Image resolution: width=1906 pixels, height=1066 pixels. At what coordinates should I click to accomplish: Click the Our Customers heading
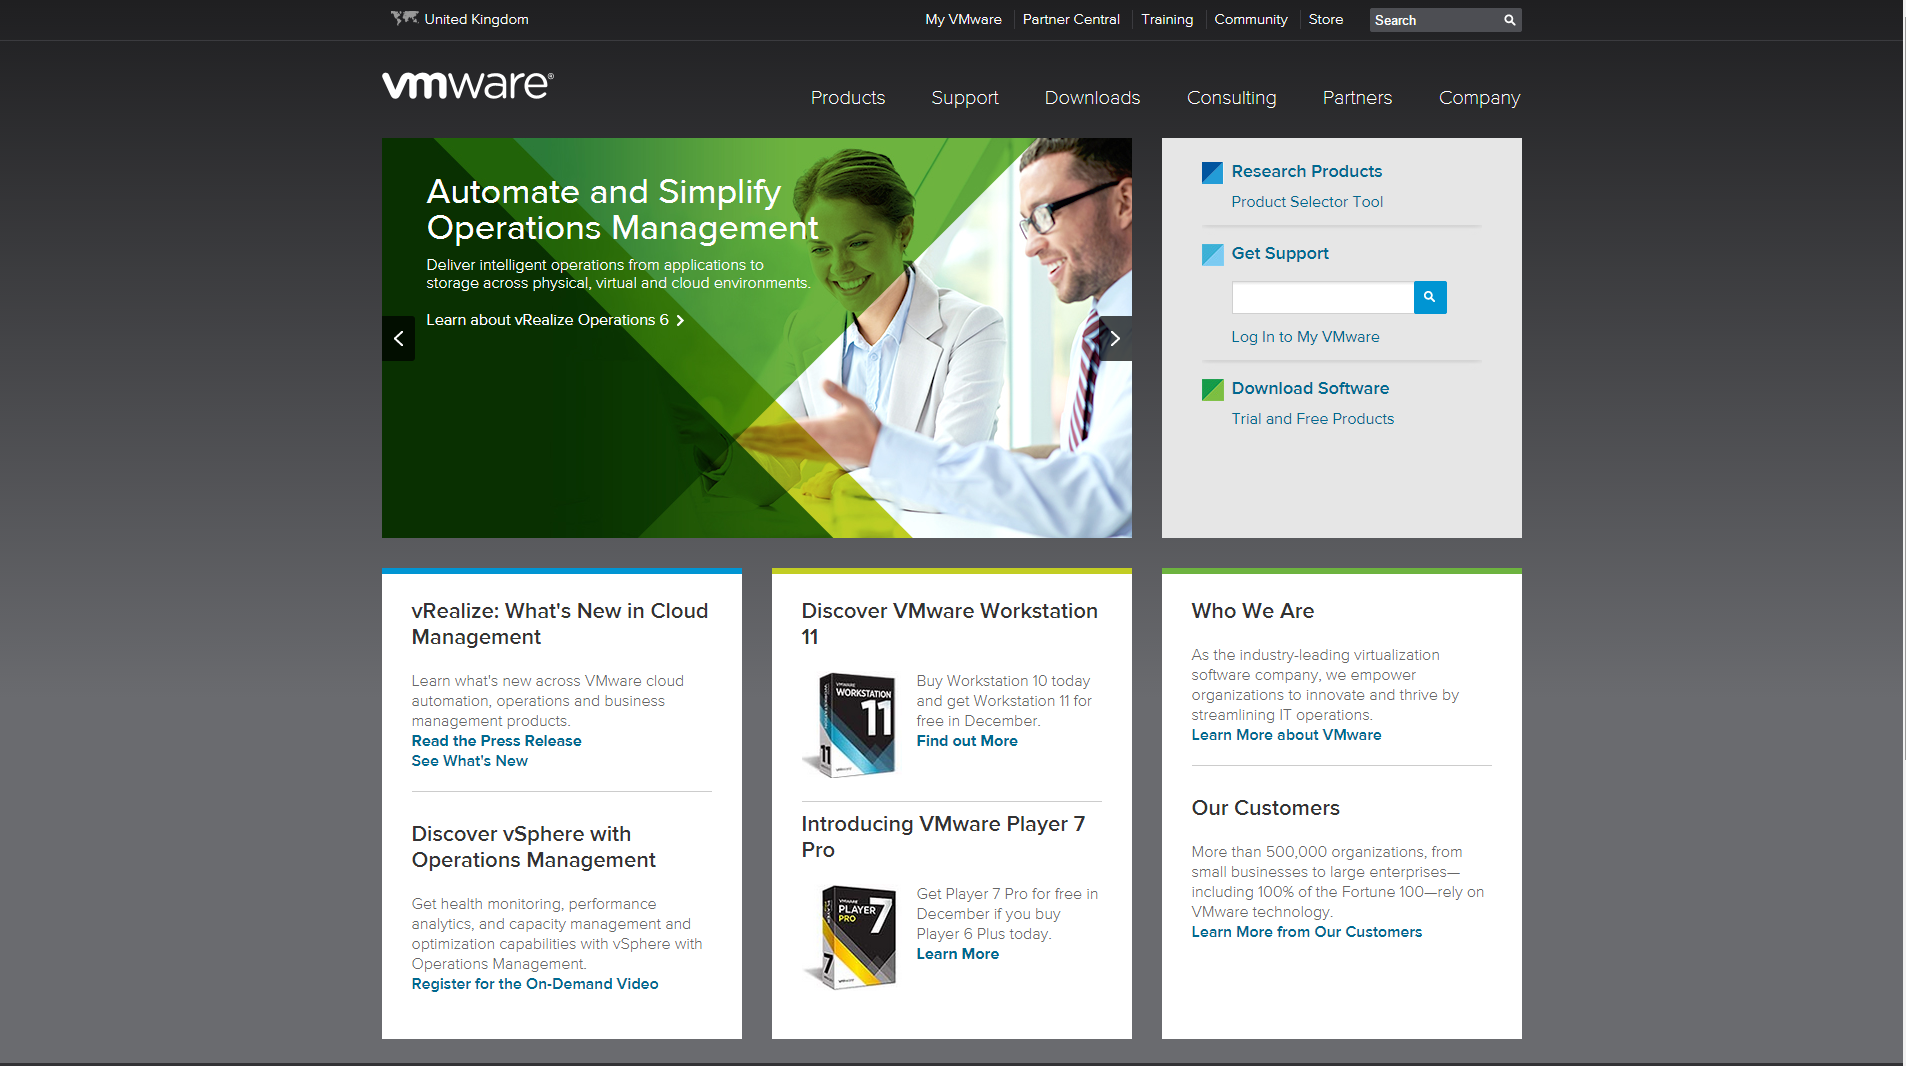(1266, 808)
